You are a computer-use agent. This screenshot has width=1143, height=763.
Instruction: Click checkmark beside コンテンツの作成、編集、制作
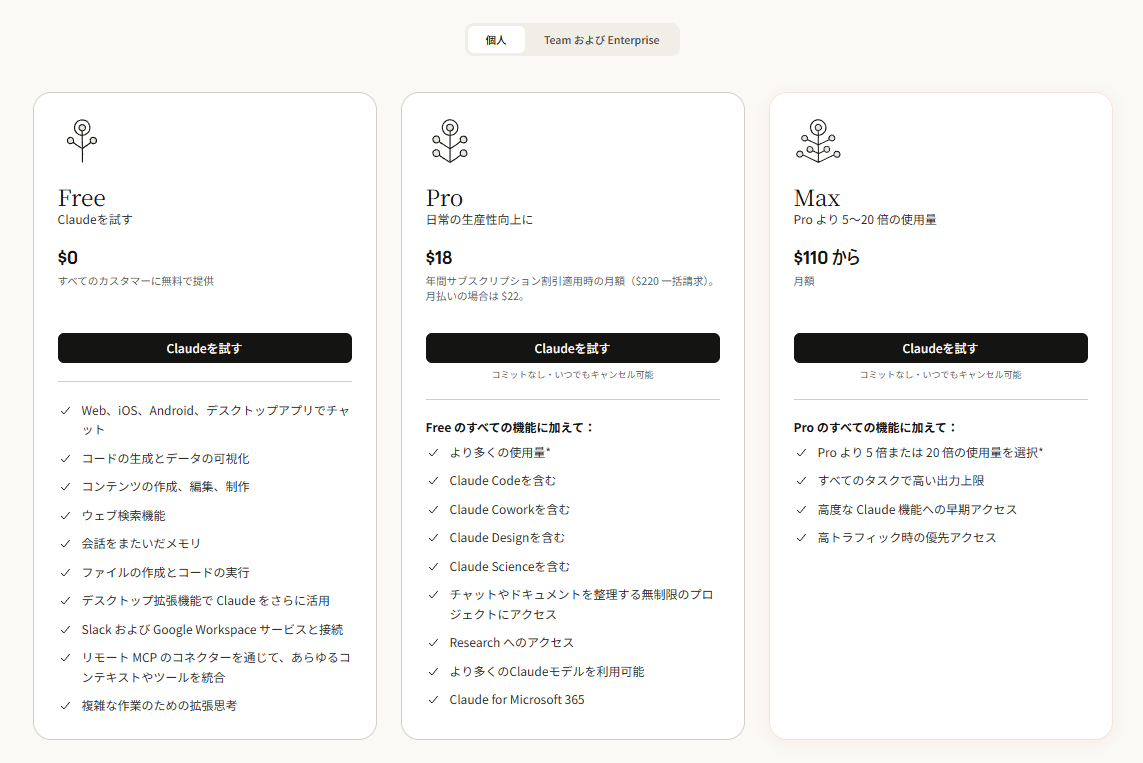click(x=66, y=487)
